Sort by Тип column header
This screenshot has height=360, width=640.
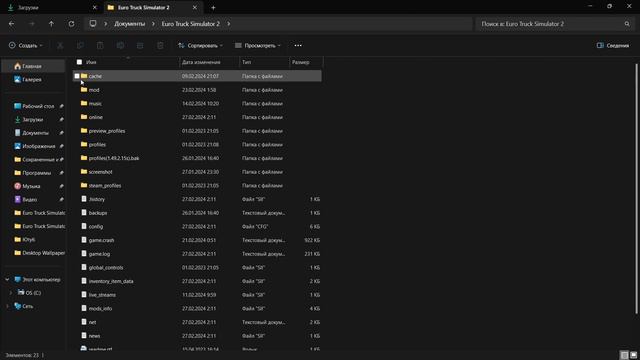(x=264, y=62)
